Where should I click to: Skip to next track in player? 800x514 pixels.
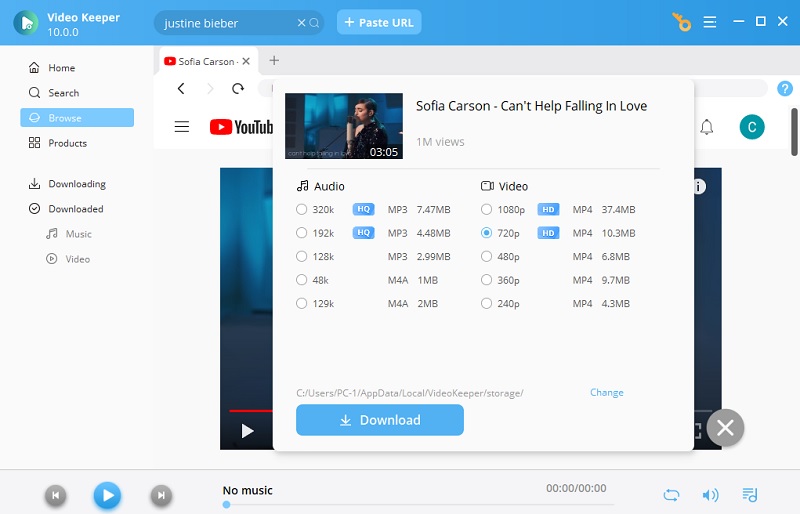coord(161,495)
